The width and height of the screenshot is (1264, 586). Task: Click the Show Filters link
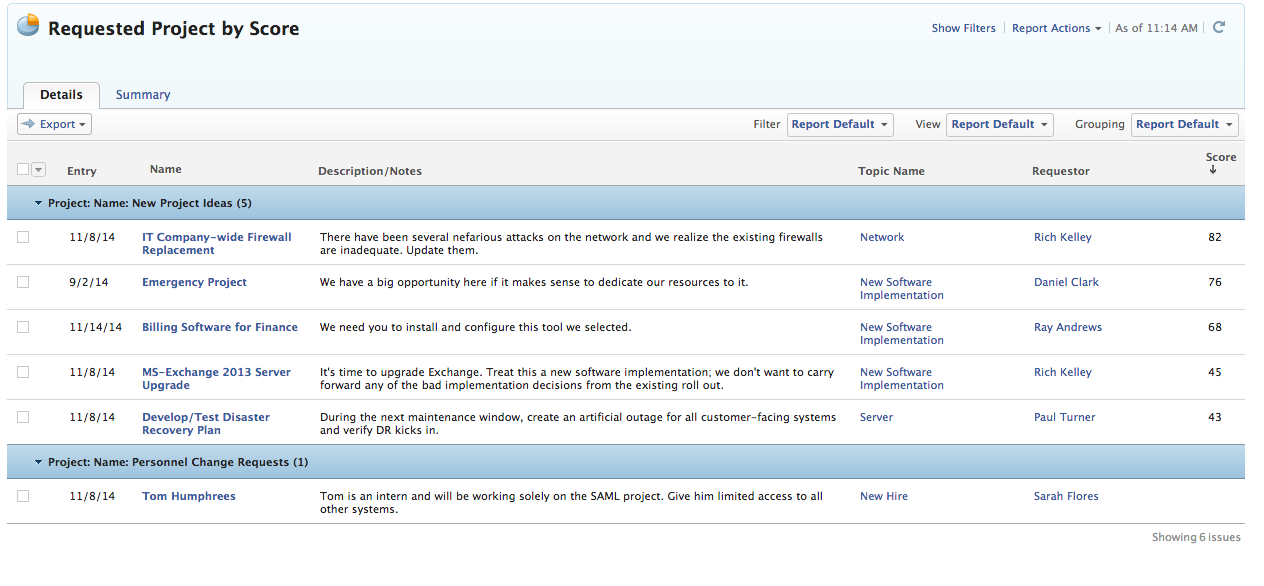point(963,28)
